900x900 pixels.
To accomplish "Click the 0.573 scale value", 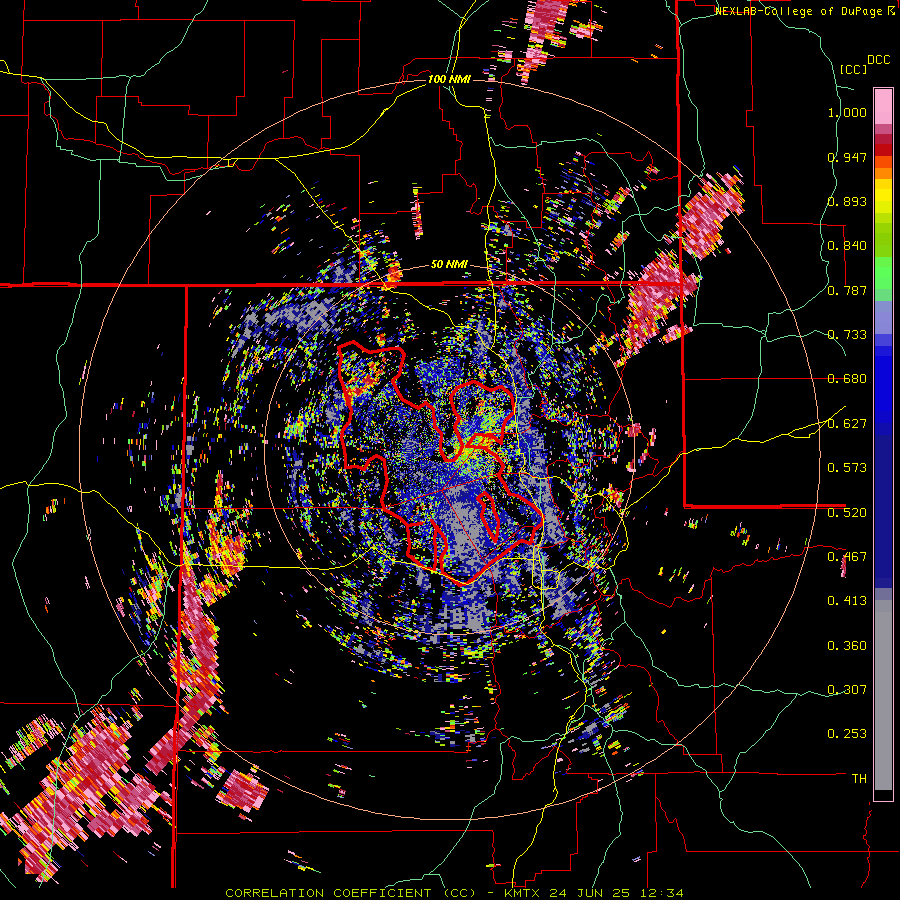I will (847, 468).
